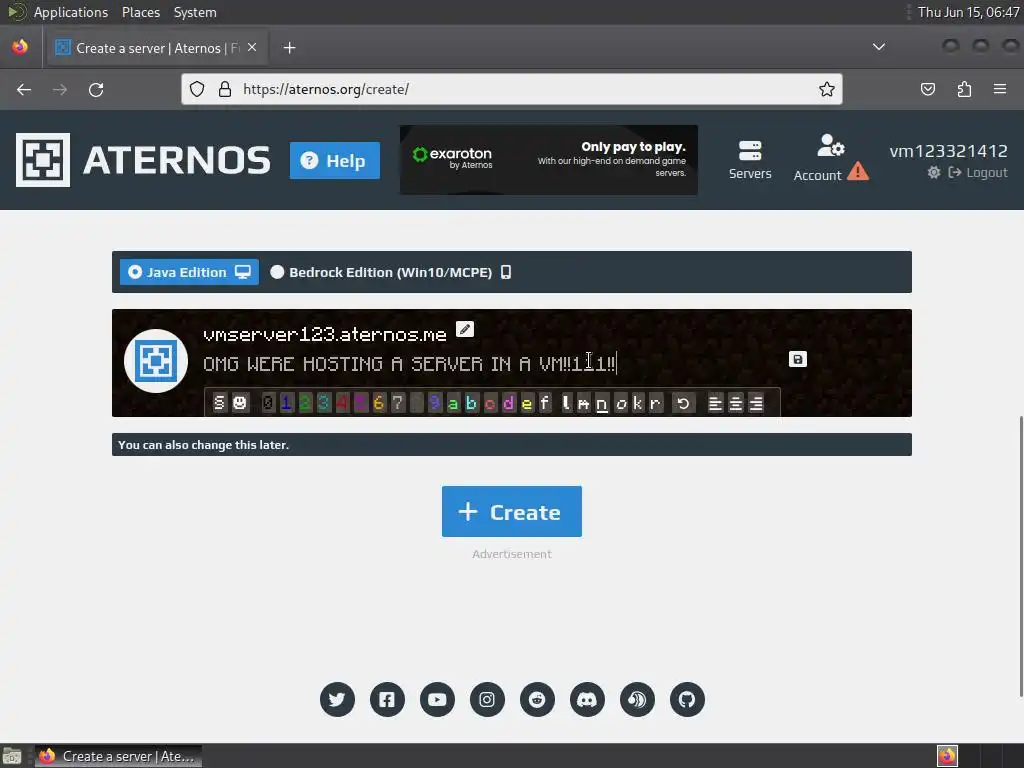Open the emoji smiley picker in MOTD toolbar
1024x768 pixels.
click(x=240, y=403)
